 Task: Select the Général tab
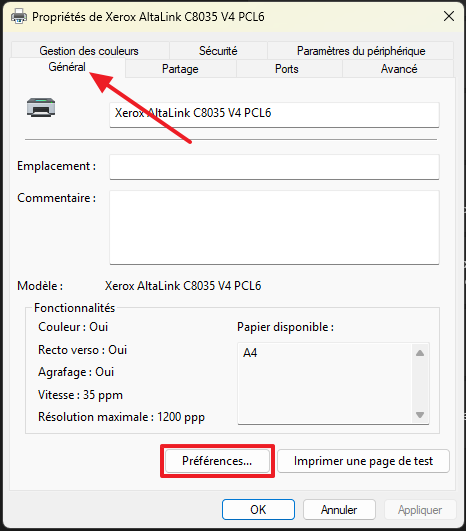click(x=67, y=67)
